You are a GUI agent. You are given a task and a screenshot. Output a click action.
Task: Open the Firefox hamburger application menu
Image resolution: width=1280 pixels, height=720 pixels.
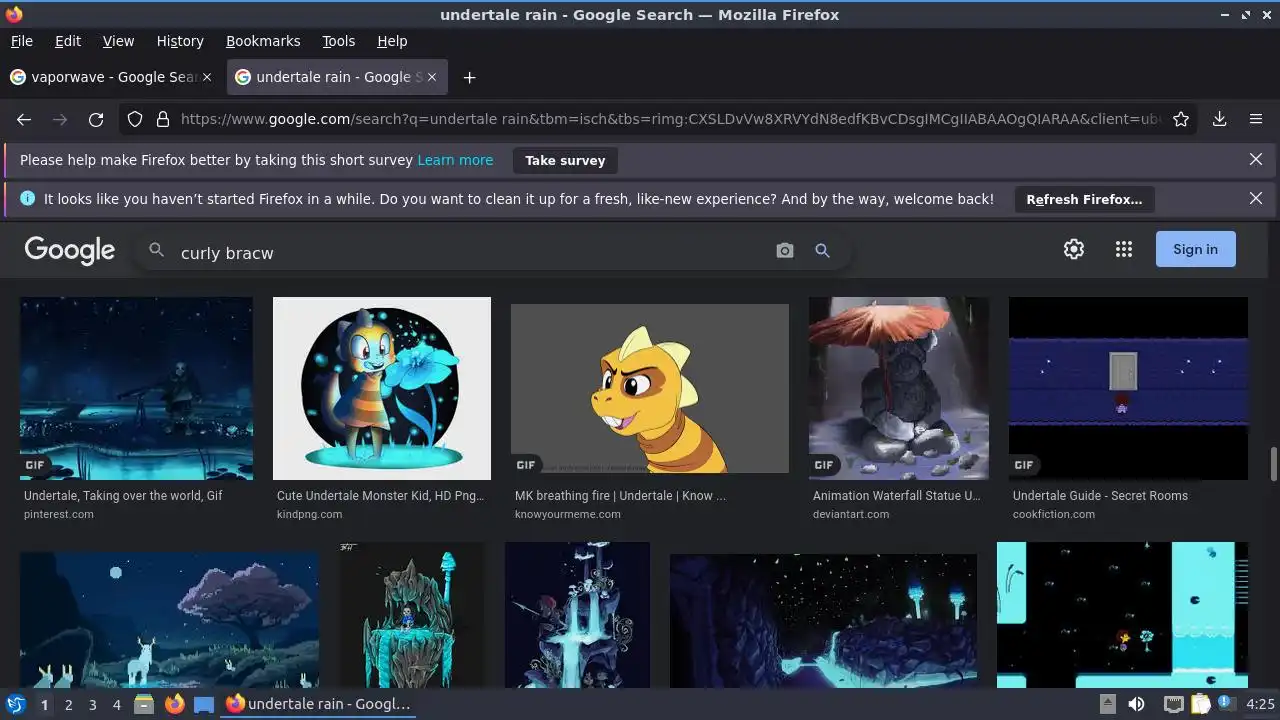1256,119
